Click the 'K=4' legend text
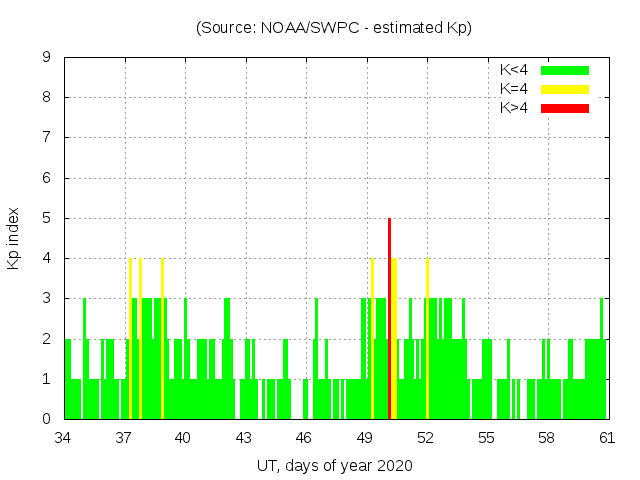 [x=514, y=89]
